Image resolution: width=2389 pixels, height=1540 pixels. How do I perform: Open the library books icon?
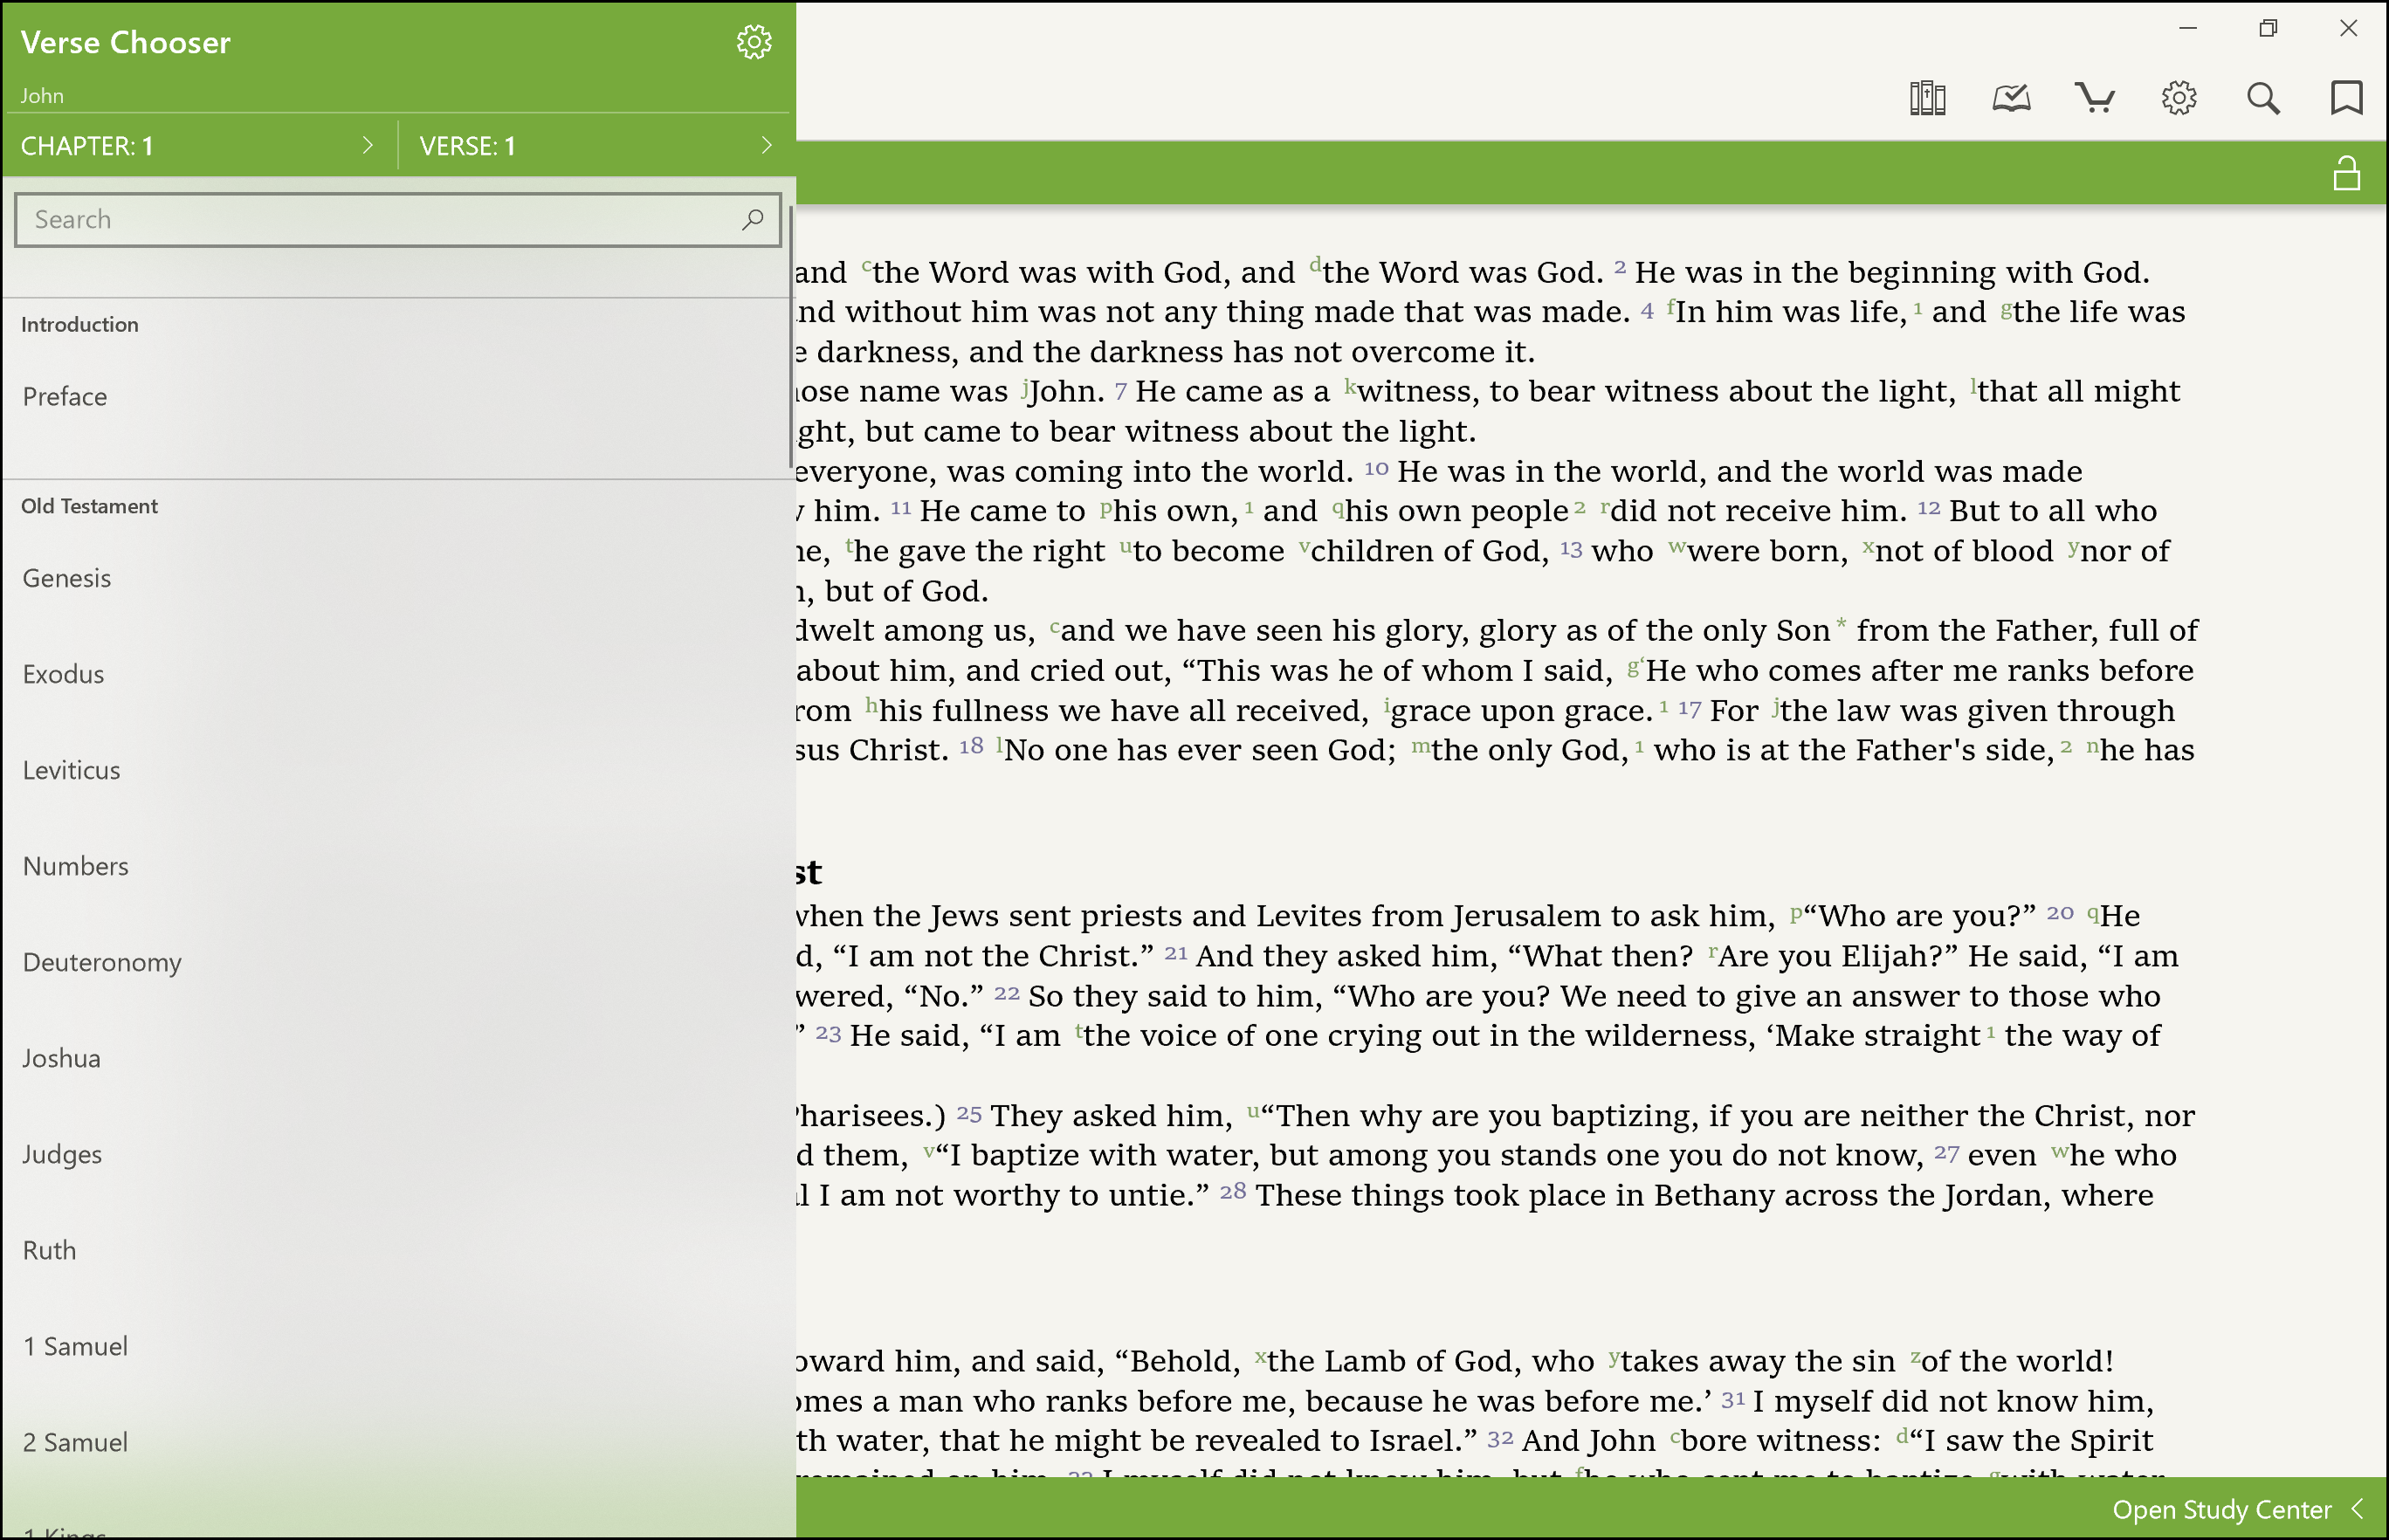pyautogui.click(x=1927, y=98)
